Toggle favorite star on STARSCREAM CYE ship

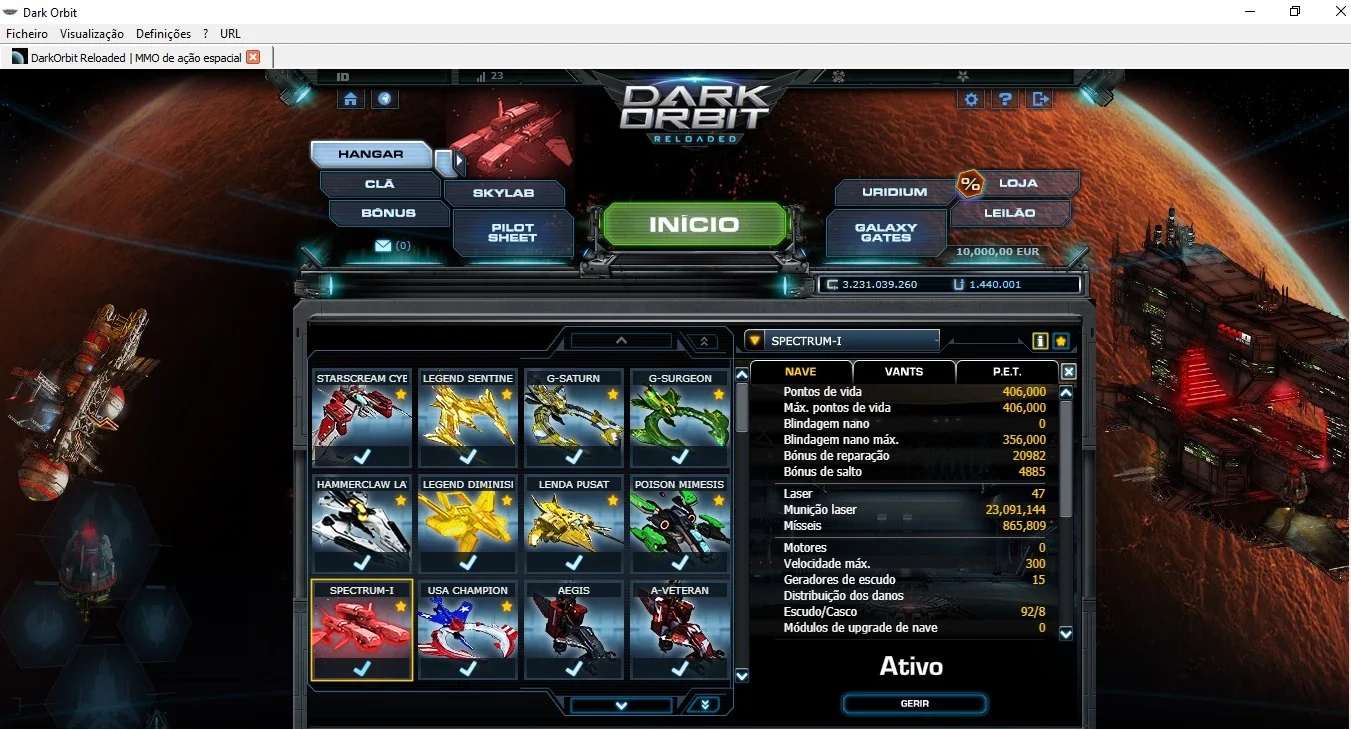pos(401,395)
